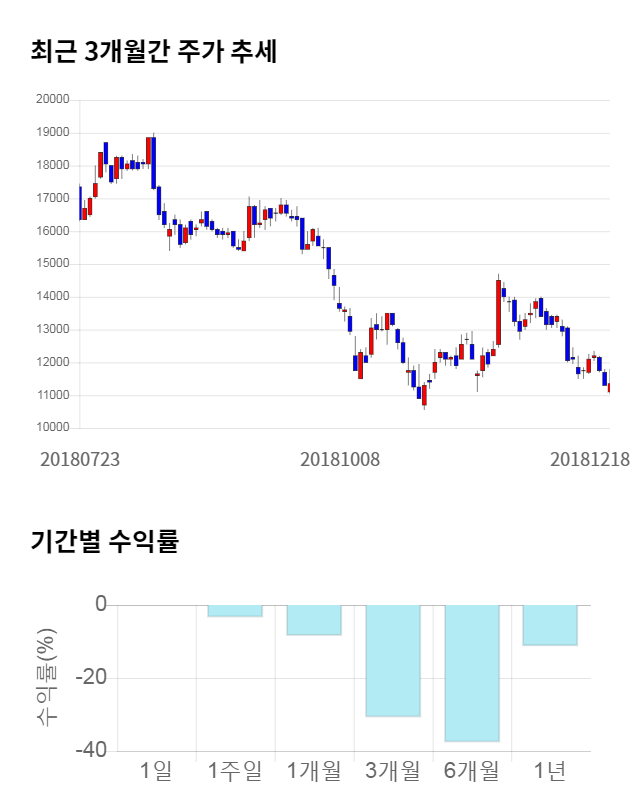
Task: Click the 3개월 x-axis label
Action: click(393, 771)
